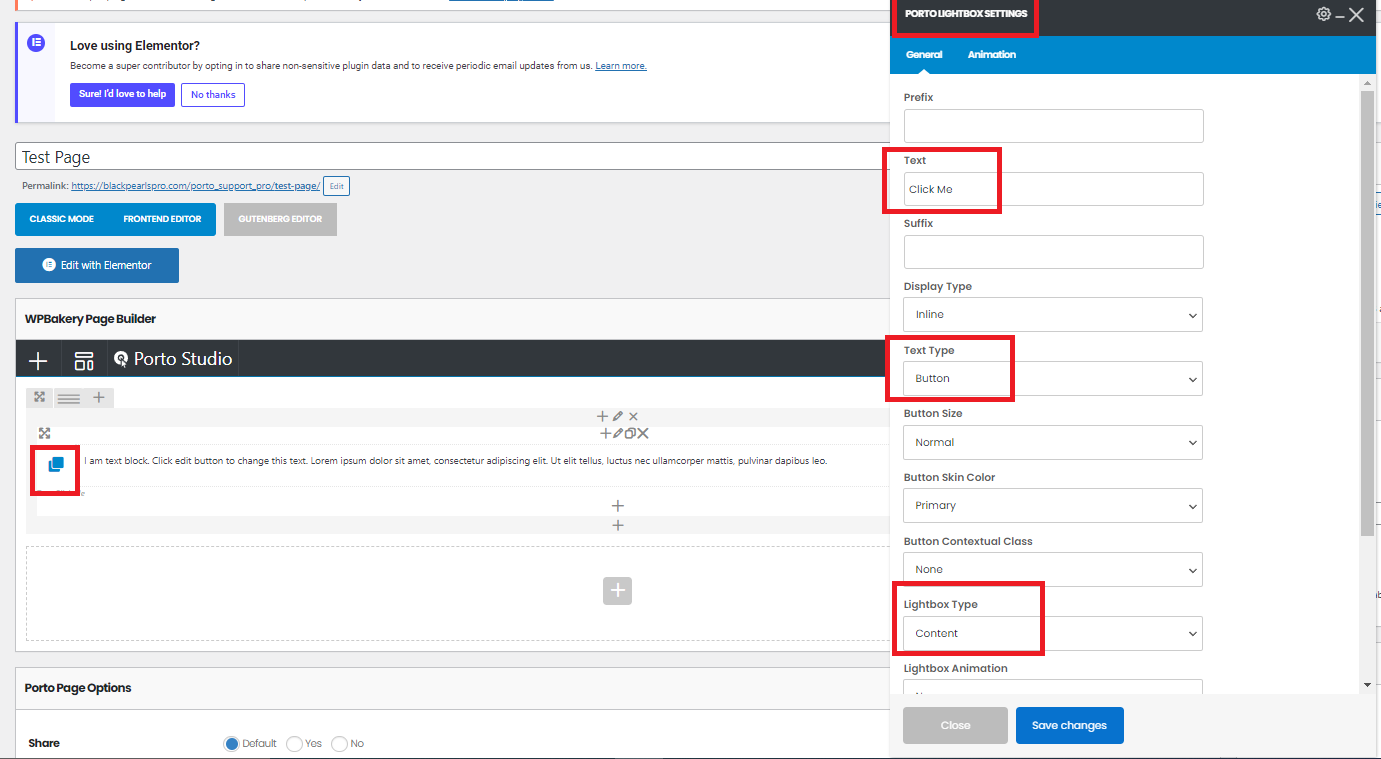Delete the outer column with its X icon
The height and width of the screenshot is (759, 1381).
coord(633,416)
